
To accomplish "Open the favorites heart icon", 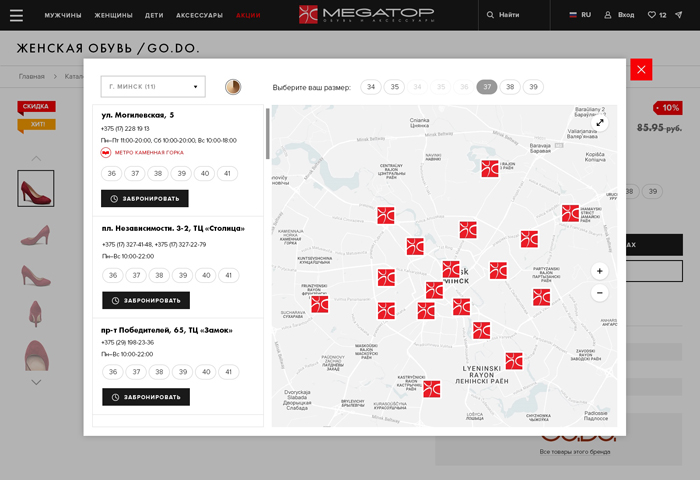I will [652, 15].
